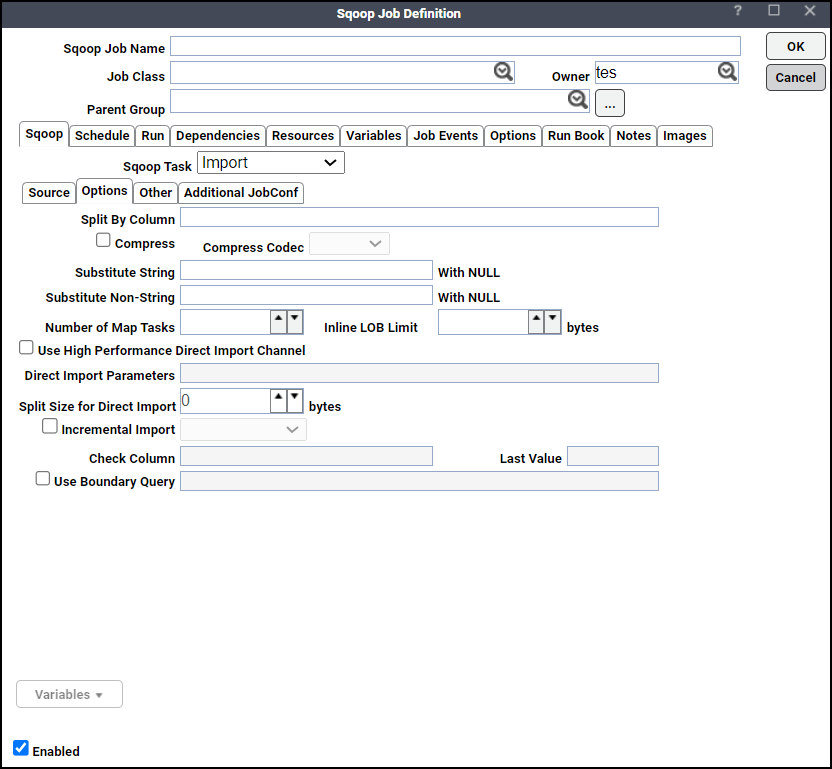Screen dimensions: 832x769
Task: Uncheck the Enabled checkbox
Action: pyautogui.click(x=21, y=748)
